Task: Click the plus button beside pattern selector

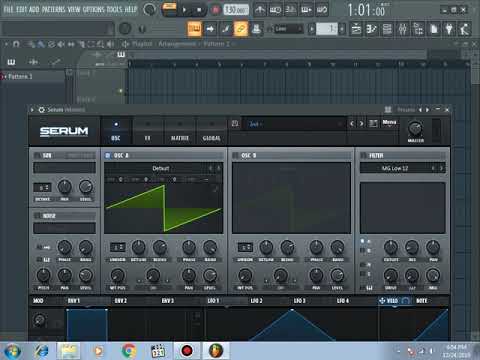Action: pos(342,29)
